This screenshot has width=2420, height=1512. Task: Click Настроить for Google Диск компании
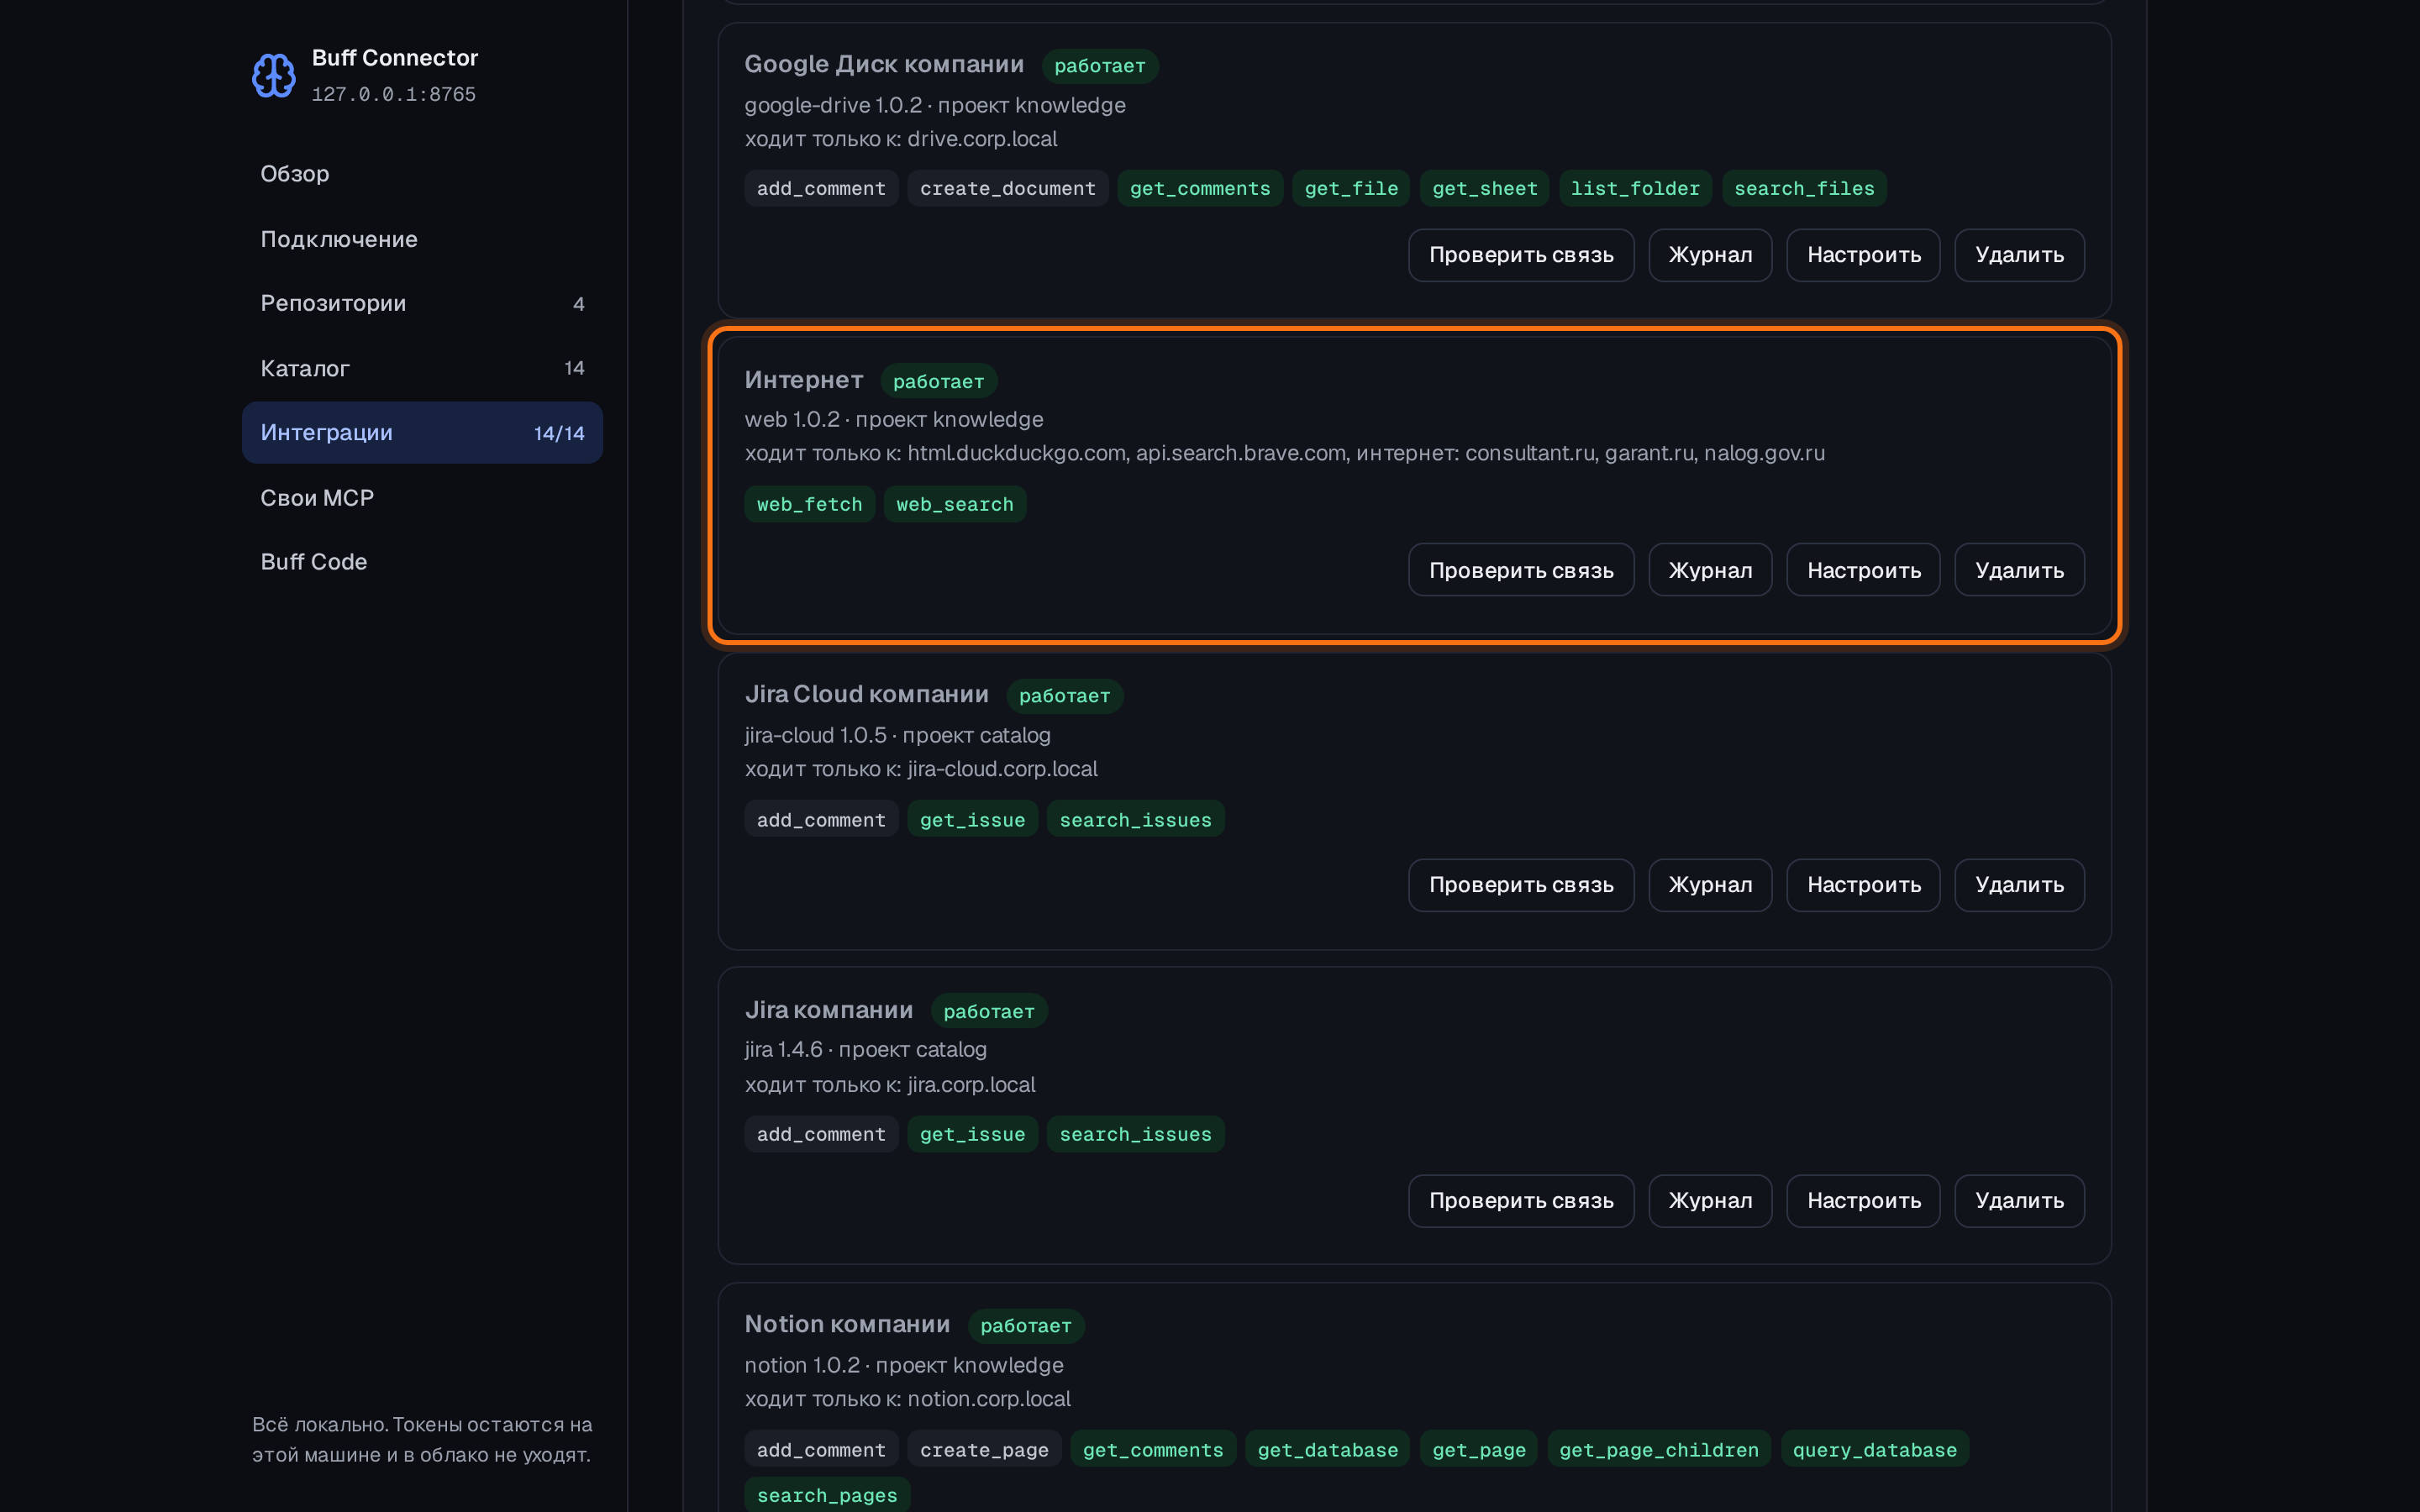pyautogui.click(x=1863, y=255)
